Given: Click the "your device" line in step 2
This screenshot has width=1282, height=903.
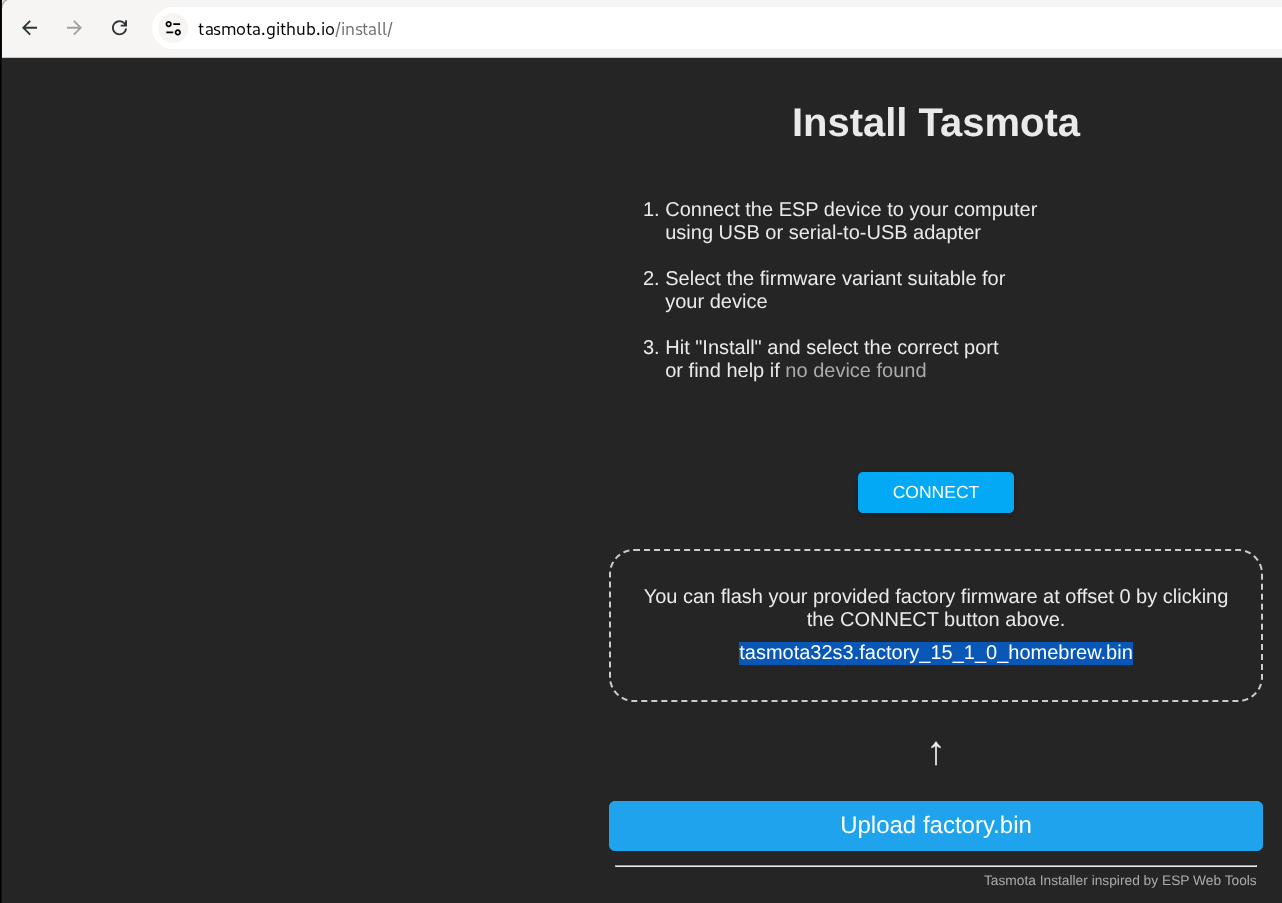Looking at the screenshot, I should [716, 302].
